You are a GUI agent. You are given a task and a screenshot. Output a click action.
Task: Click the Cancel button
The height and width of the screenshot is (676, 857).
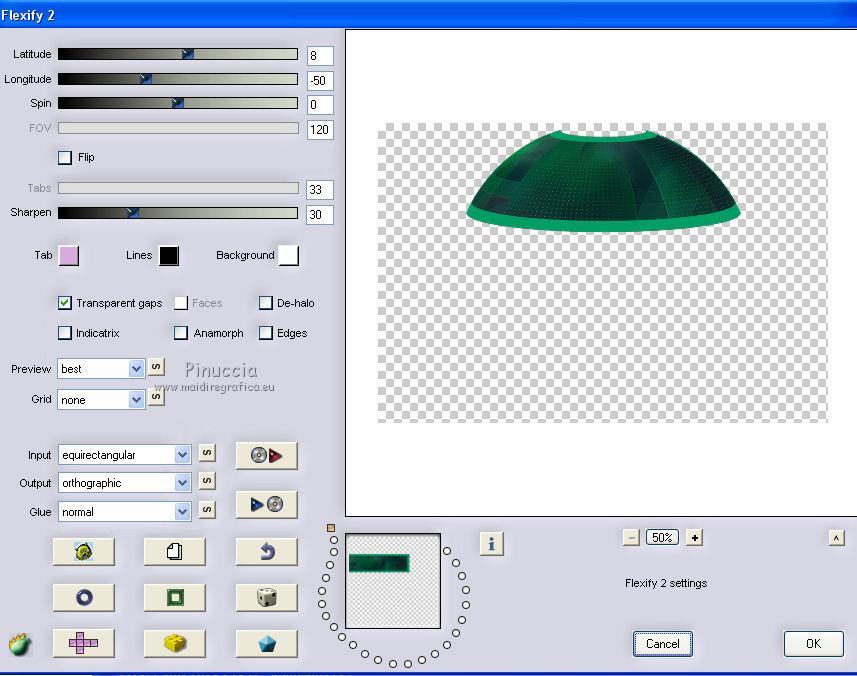[662, 644]
